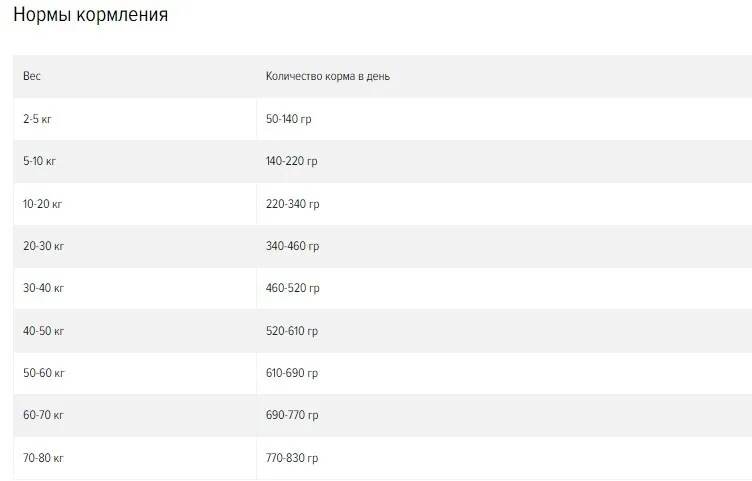Viewport: 752px width, 481px height.
Task: Click the '50-140 гр' amount cell
Action: point(289,119)
